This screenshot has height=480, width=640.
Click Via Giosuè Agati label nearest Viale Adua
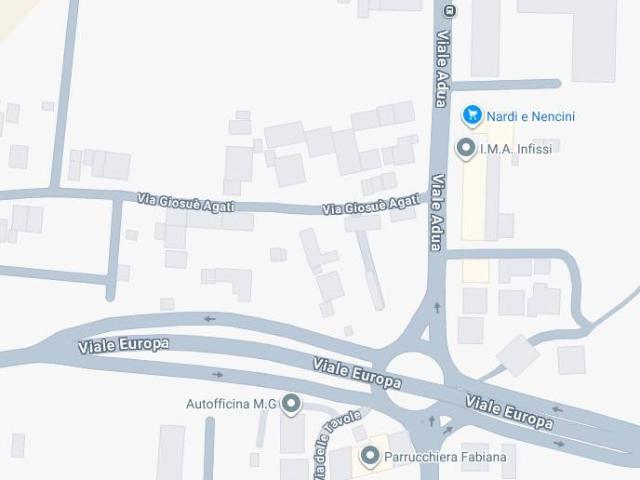[371, 204]
